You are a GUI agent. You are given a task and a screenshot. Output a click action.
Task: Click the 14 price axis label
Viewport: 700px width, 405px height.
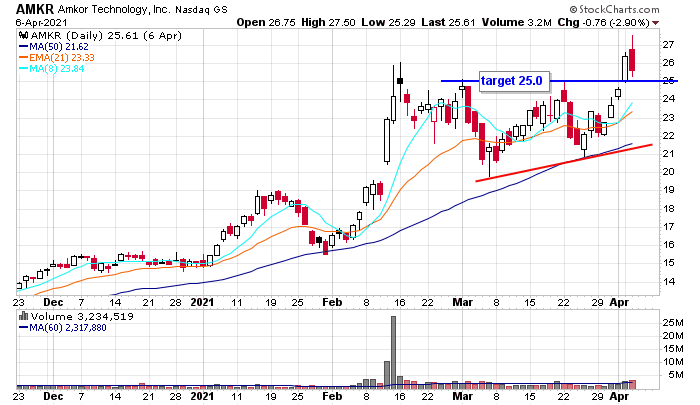coord(668,281)
